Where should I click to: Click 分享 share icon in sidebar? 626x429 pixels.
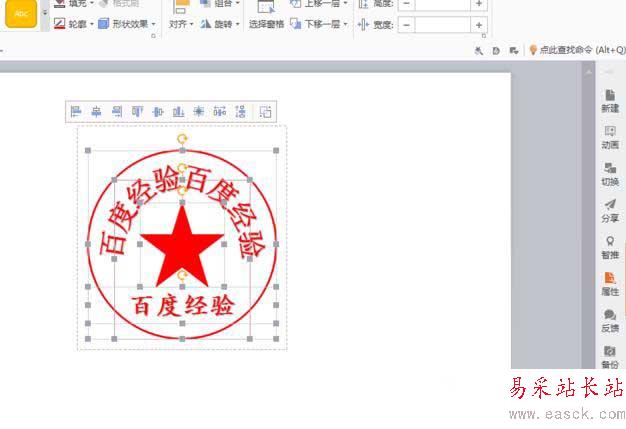click(x=610, y=211)
